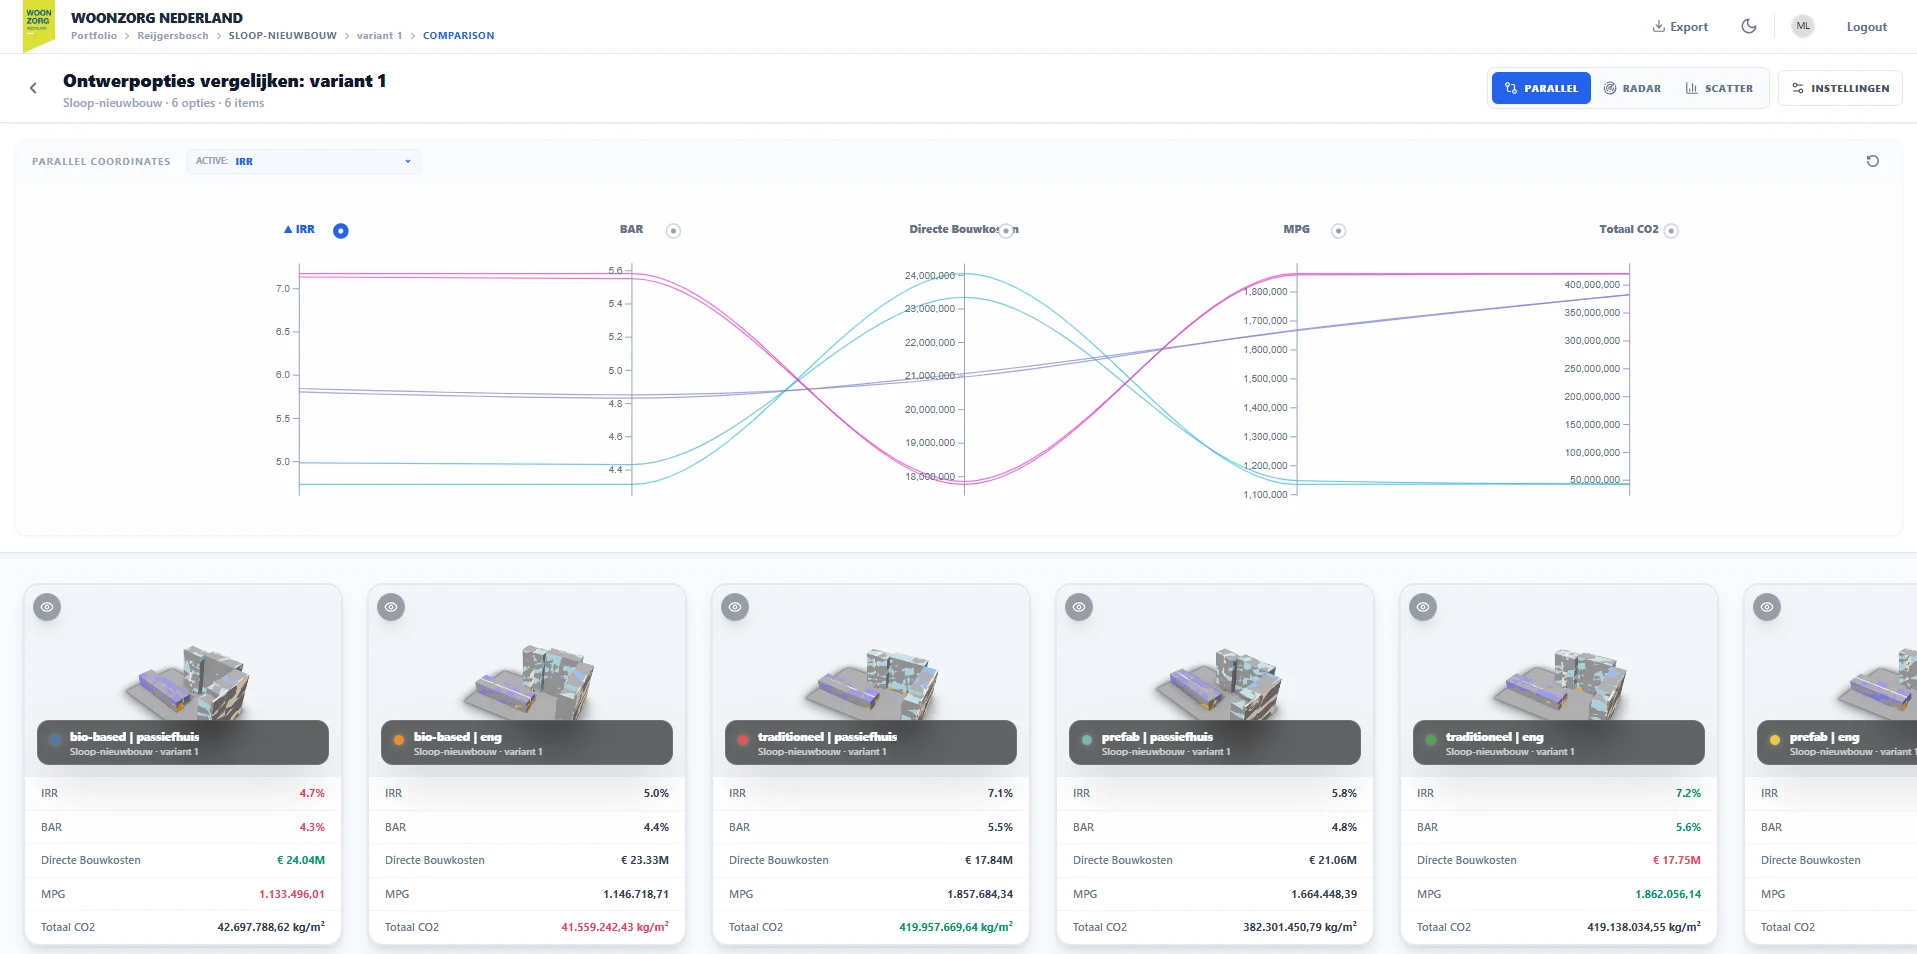The width and height of the screenshot is (1917, 954).
Task: Select the Totaal CO2 axis radio
Action: [1671, 231]
